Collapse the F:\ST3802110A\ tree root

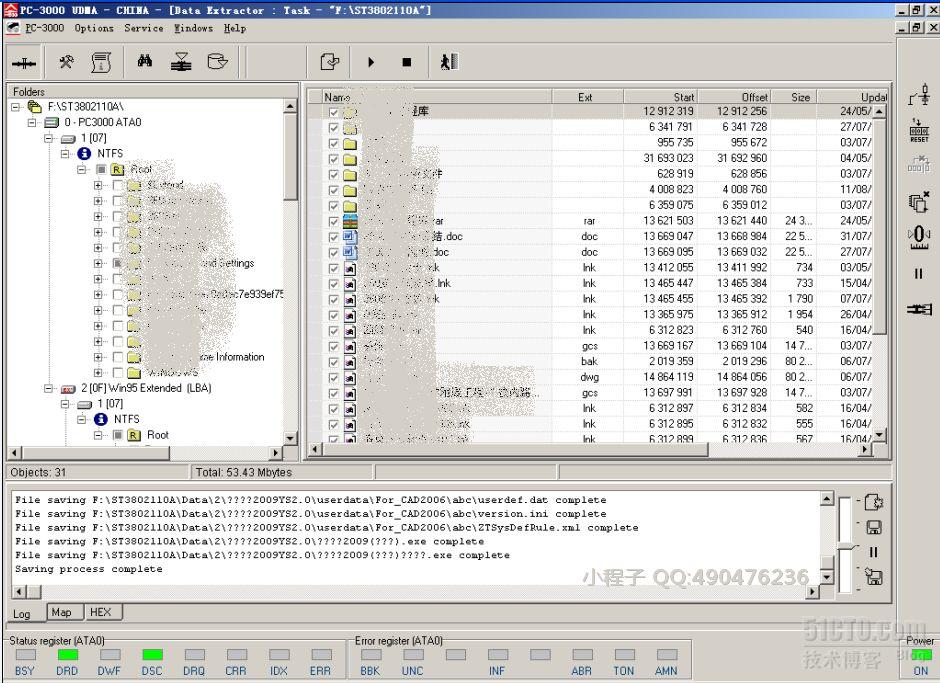16,107
